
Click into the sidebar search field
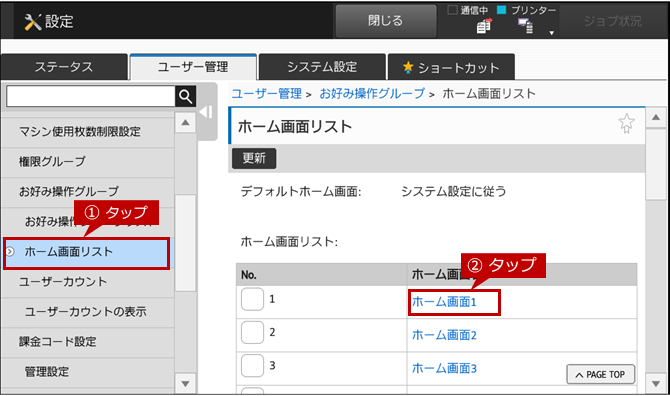pos(91,97)
